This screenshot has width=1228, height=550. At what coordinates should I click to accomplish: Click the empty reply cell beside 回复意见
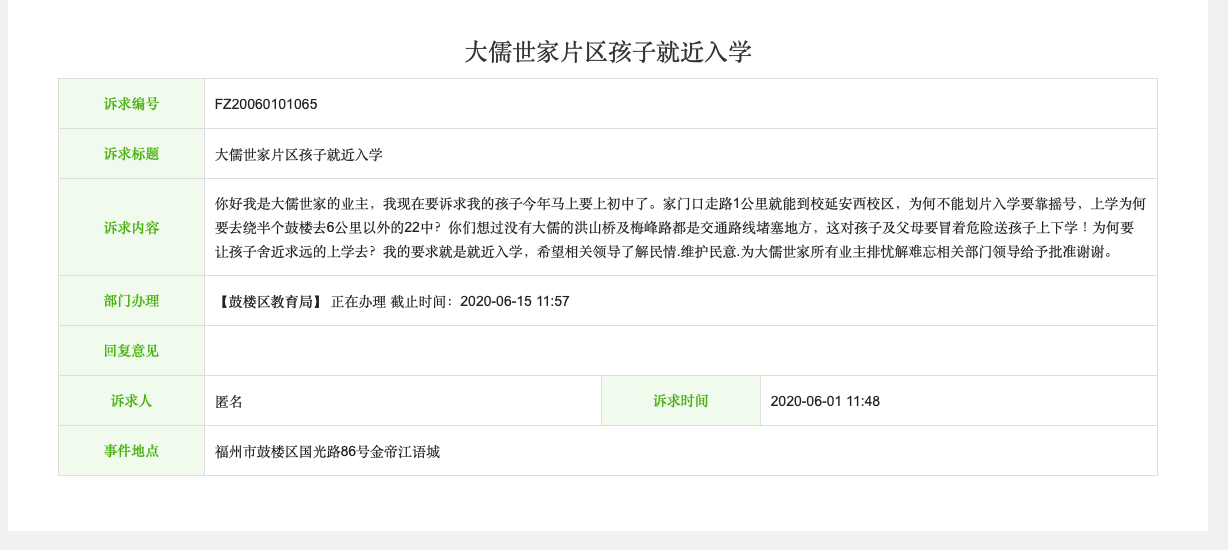click(680, 351)
